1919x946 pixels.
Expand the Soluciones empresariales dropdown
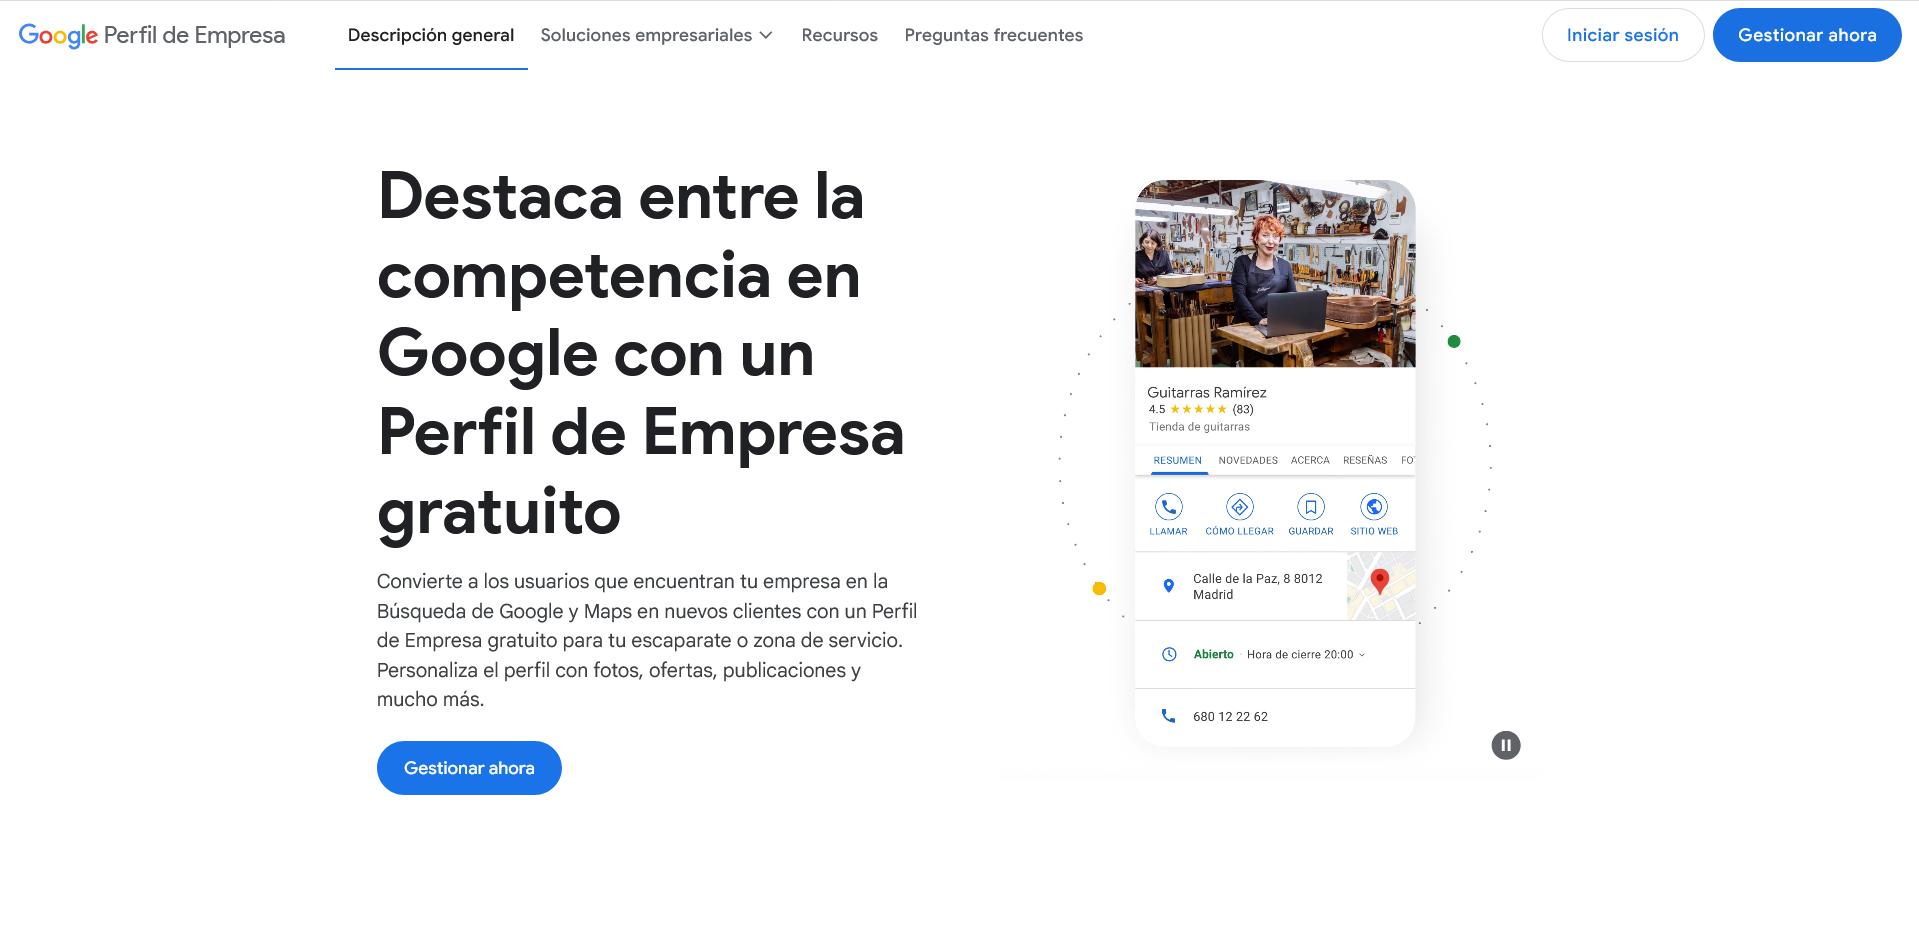(x=657, y=35)
